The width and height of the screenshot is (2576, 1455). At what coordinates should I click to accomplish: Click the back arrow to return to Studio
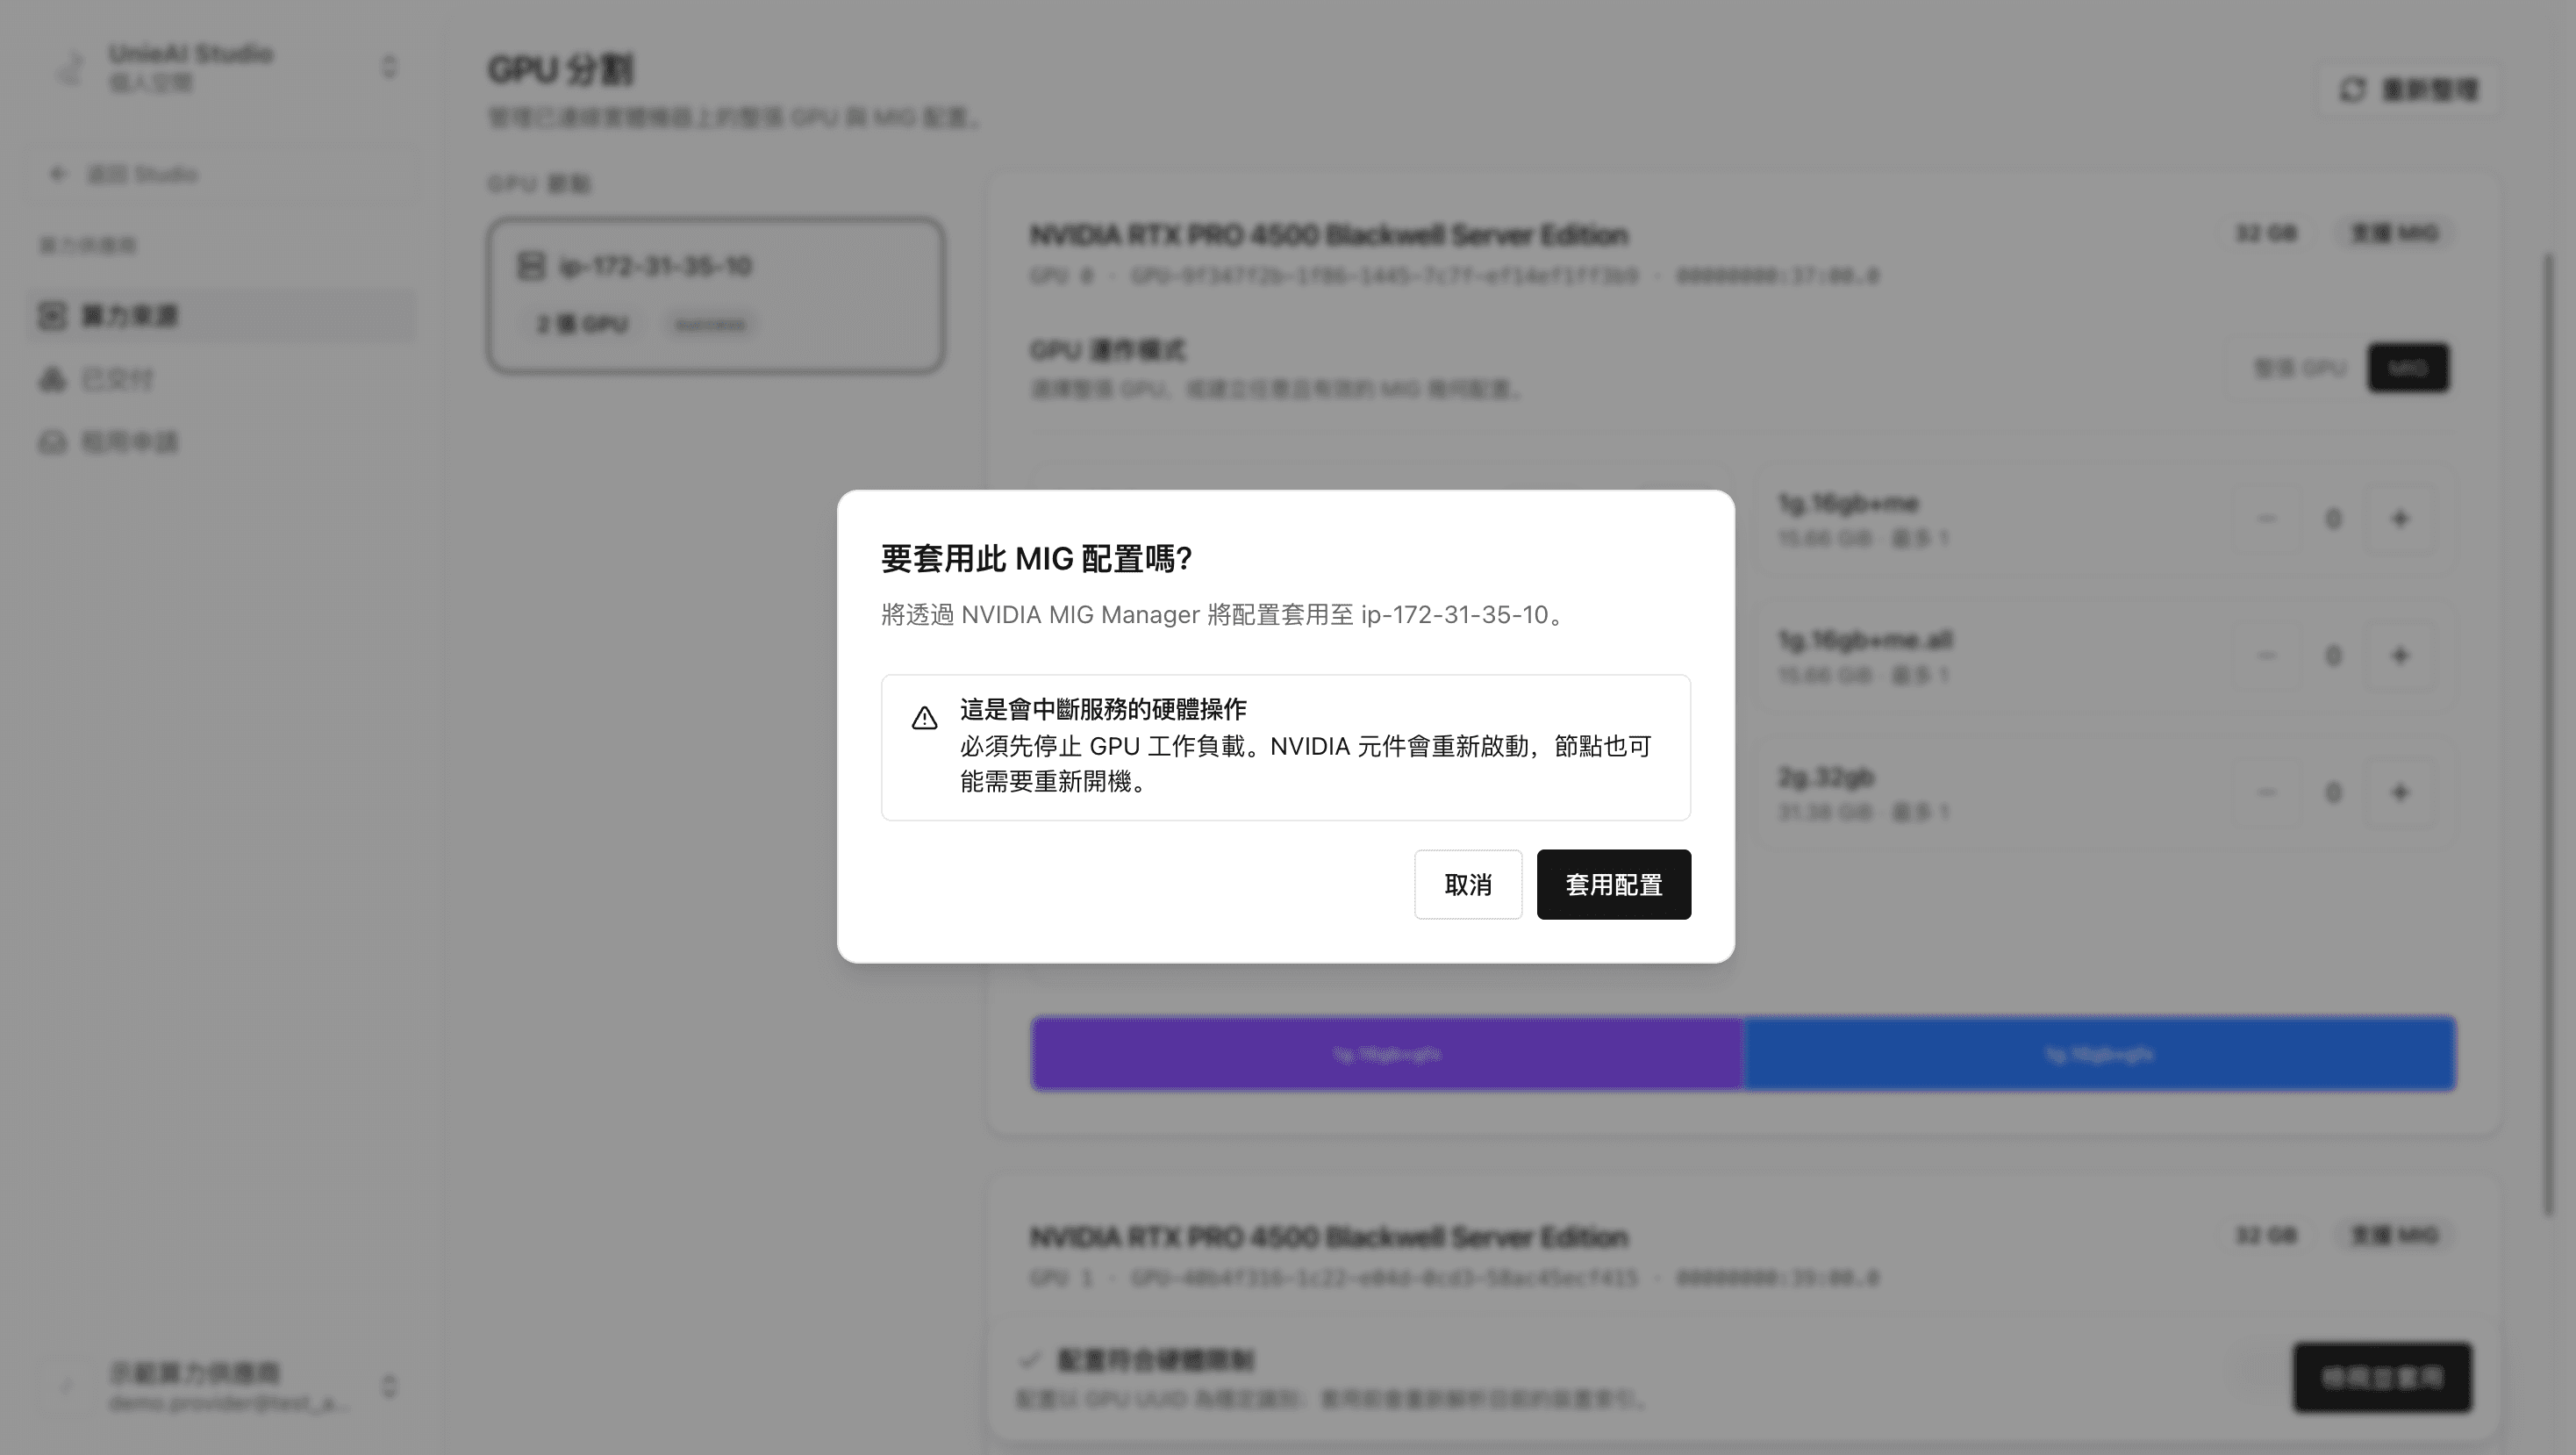click(57, 174)
